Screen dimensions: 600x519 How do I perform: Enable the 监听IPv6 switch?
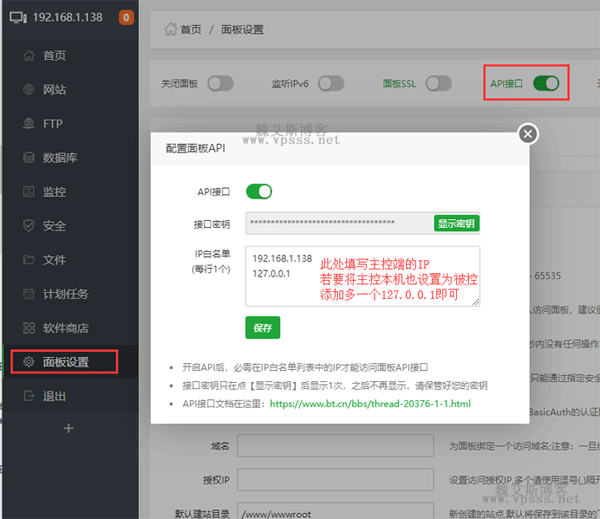click(331, 84)
